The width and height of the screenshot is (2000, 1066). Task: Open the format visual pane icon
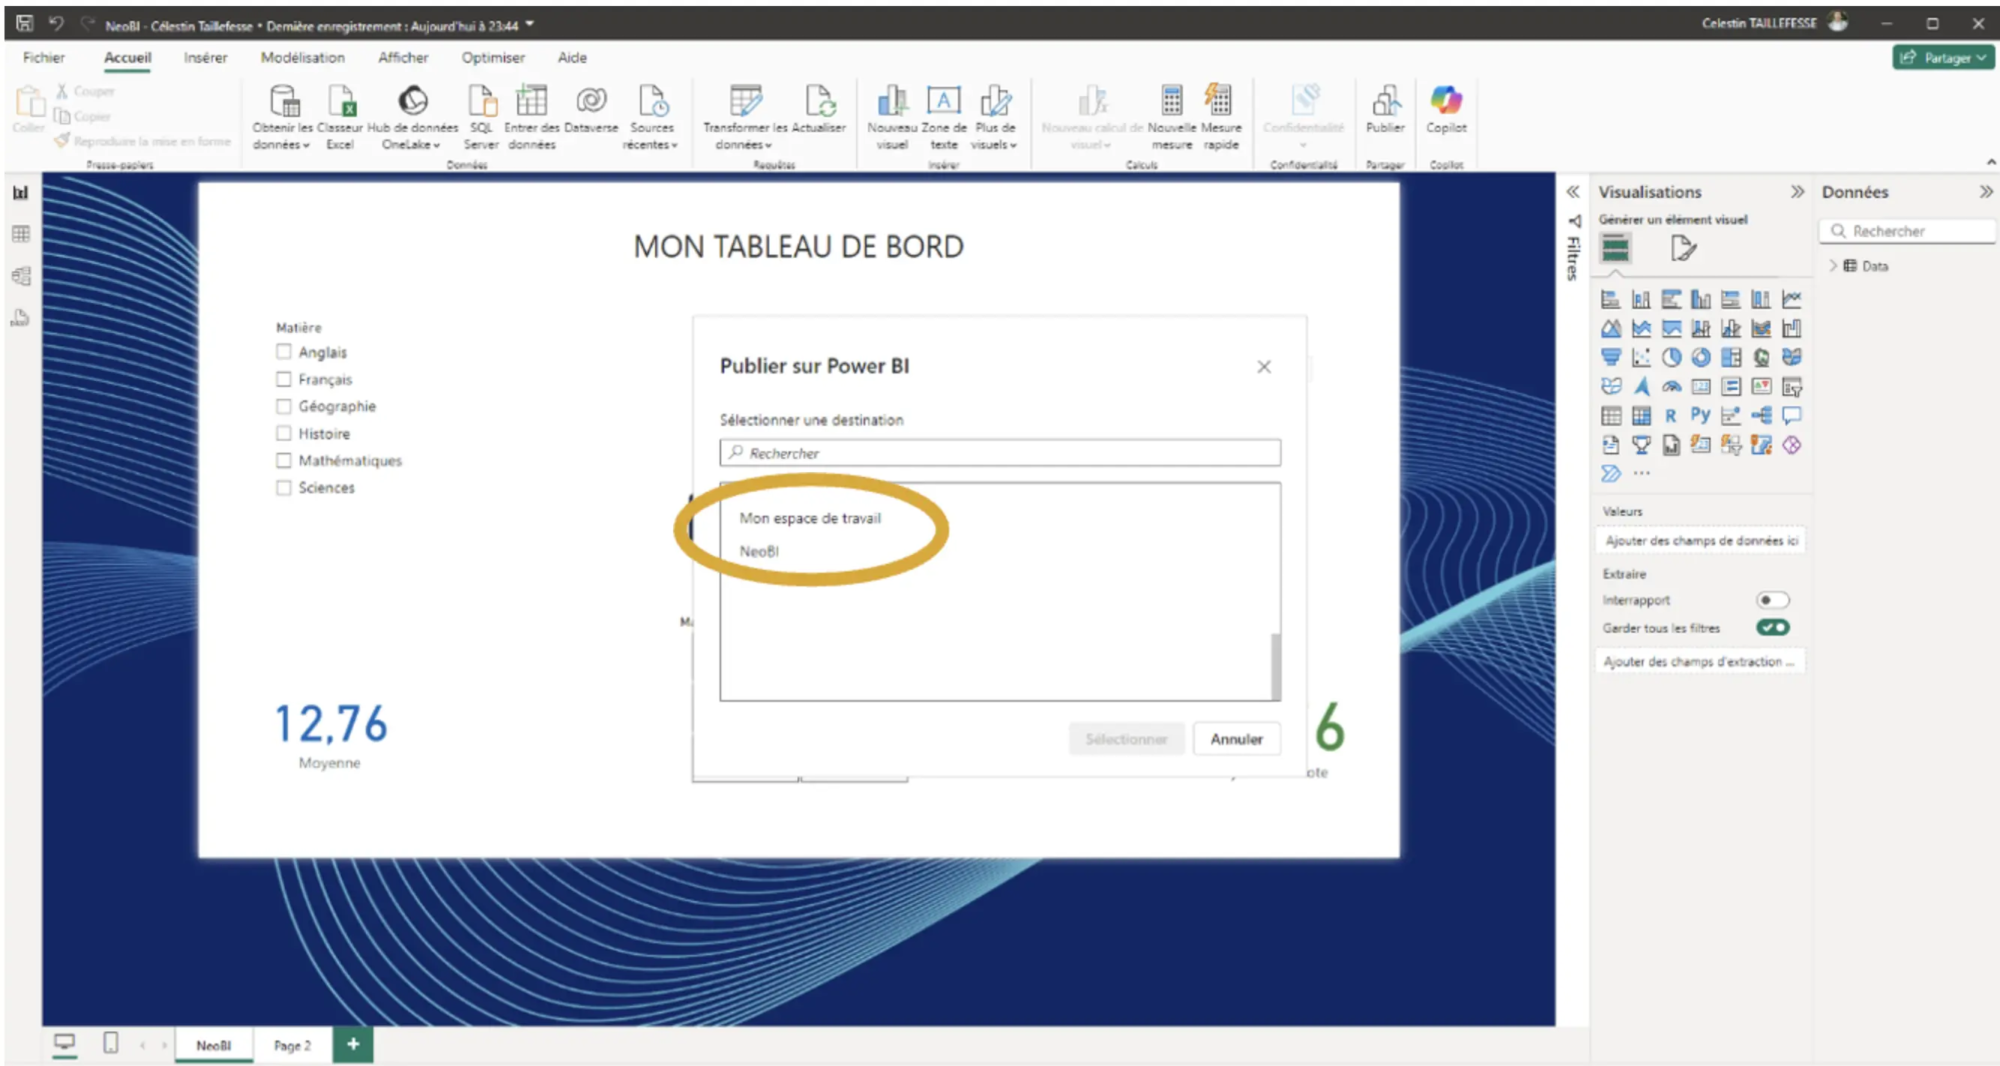(x=1683, y=248)
